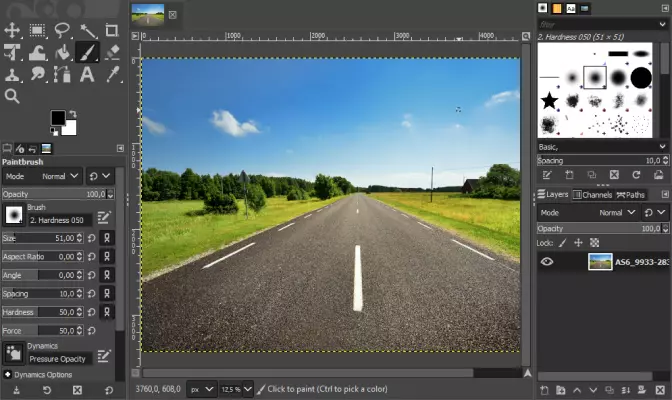Screen dimensions: 672x400
Task: Click the Pressure Opacity dynamics field
Action: (x=60, y=359)
